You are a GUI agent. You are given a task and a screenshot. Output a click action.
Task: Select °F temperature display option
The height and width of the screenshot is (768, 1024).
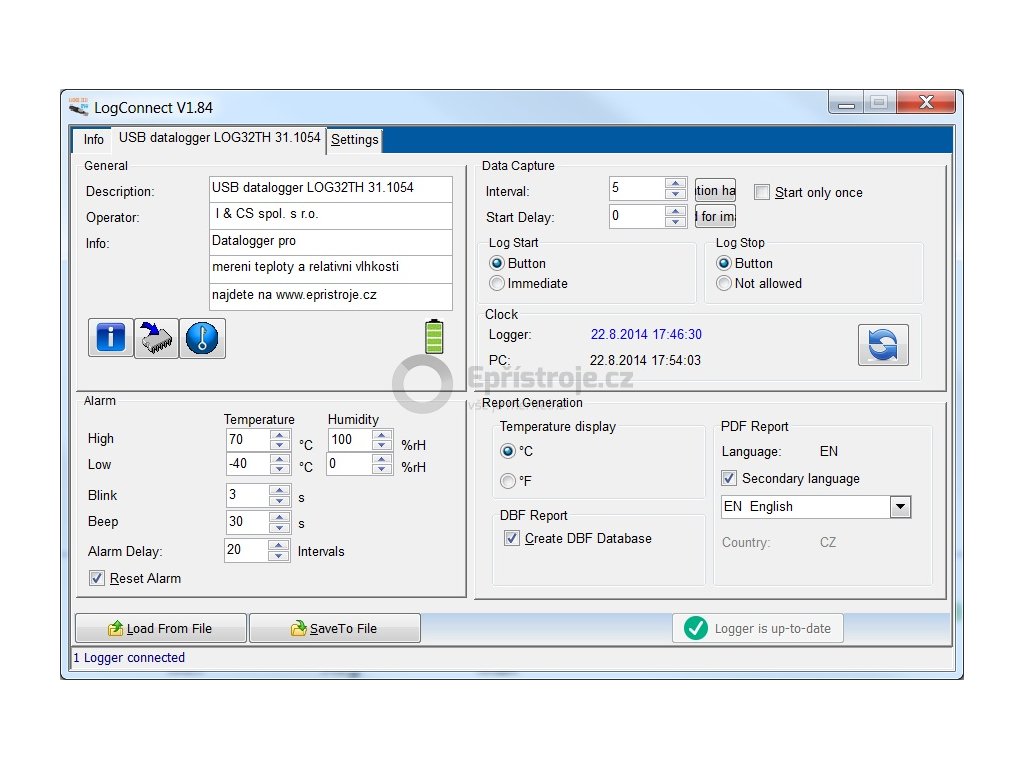508,481
